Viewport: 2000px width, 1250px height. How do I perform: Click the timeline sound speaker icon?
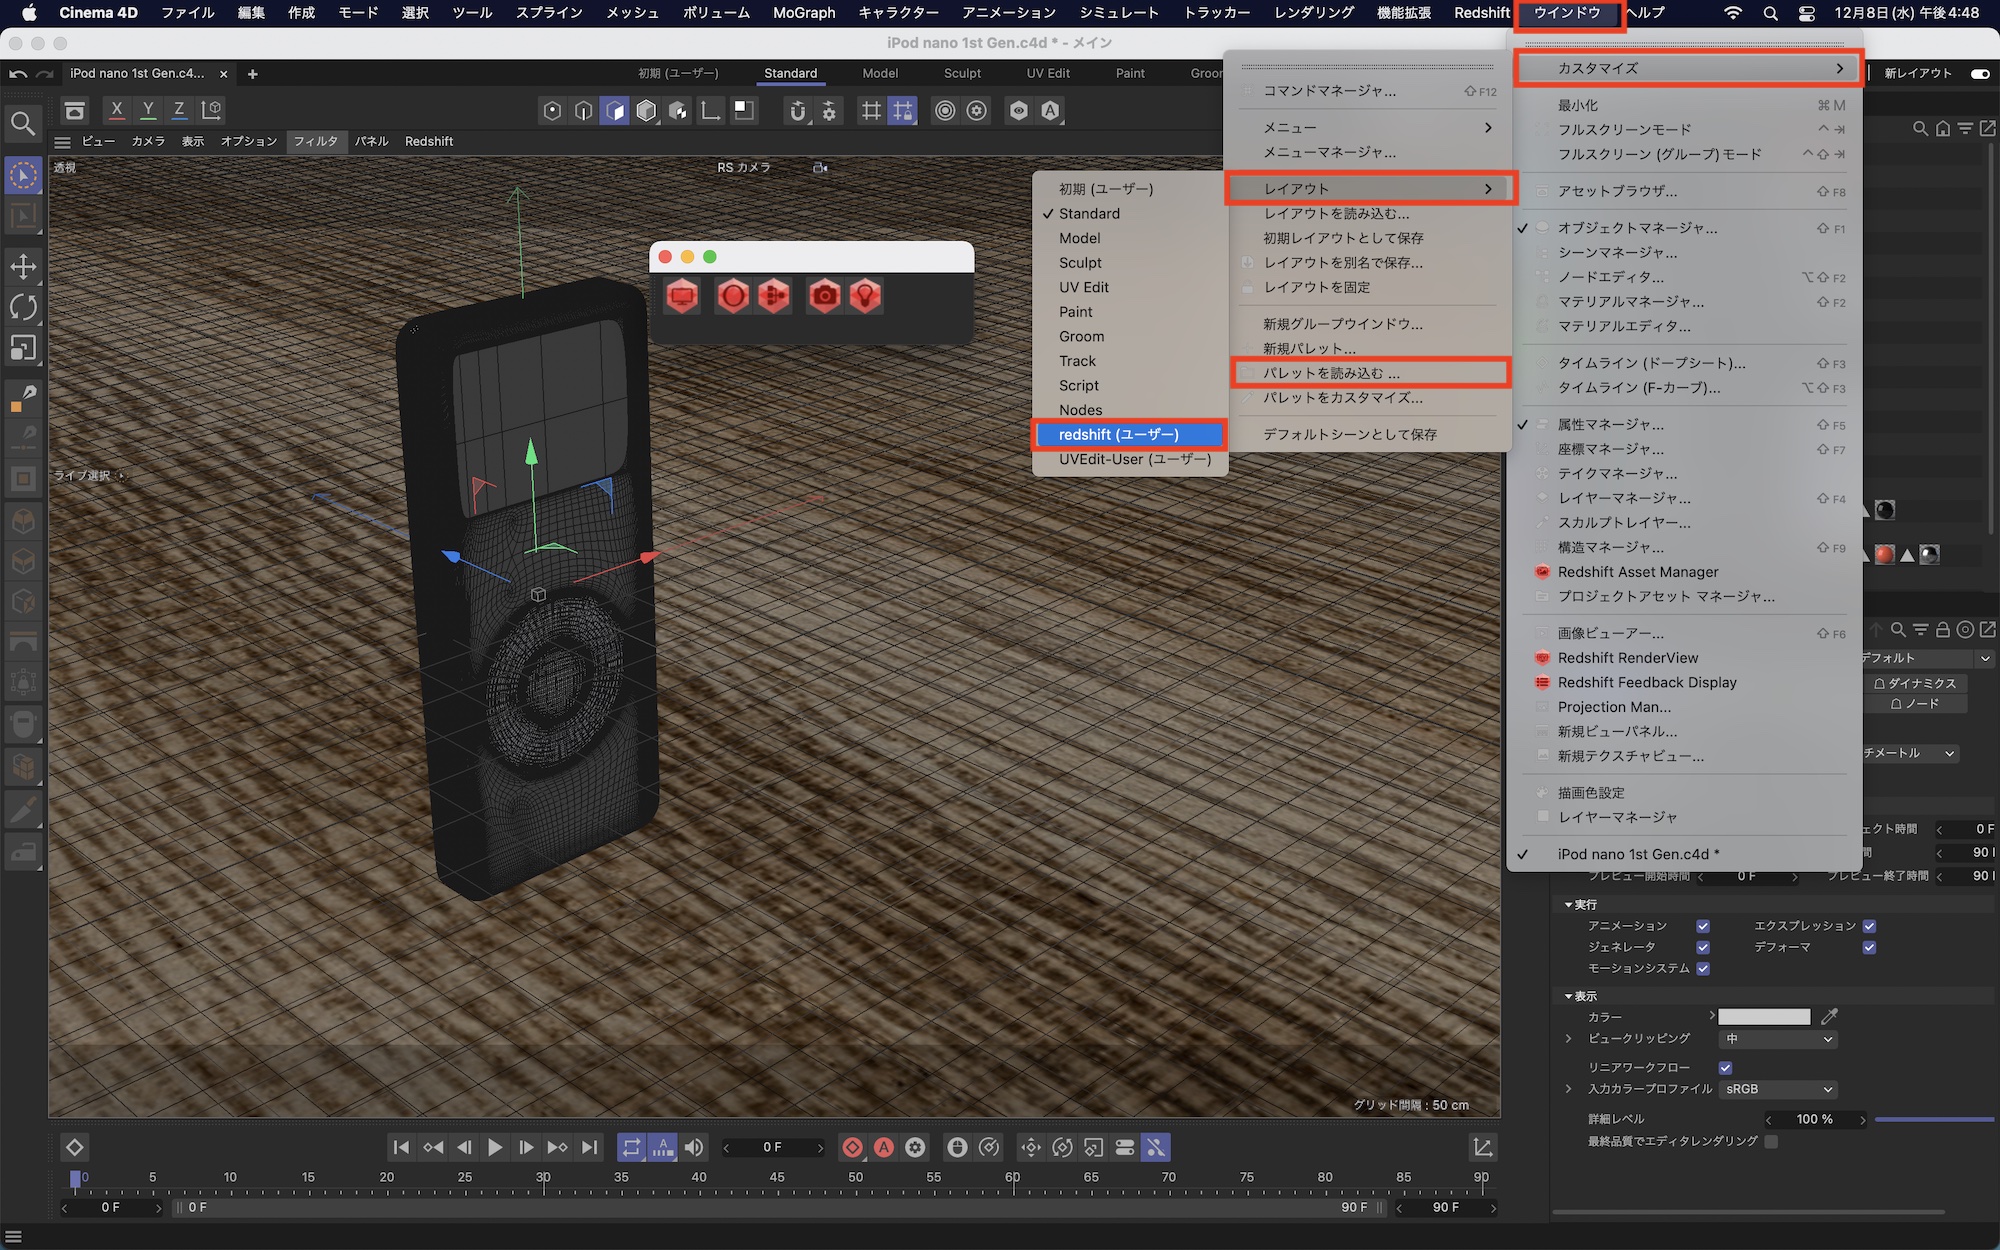pos(693,1147)
